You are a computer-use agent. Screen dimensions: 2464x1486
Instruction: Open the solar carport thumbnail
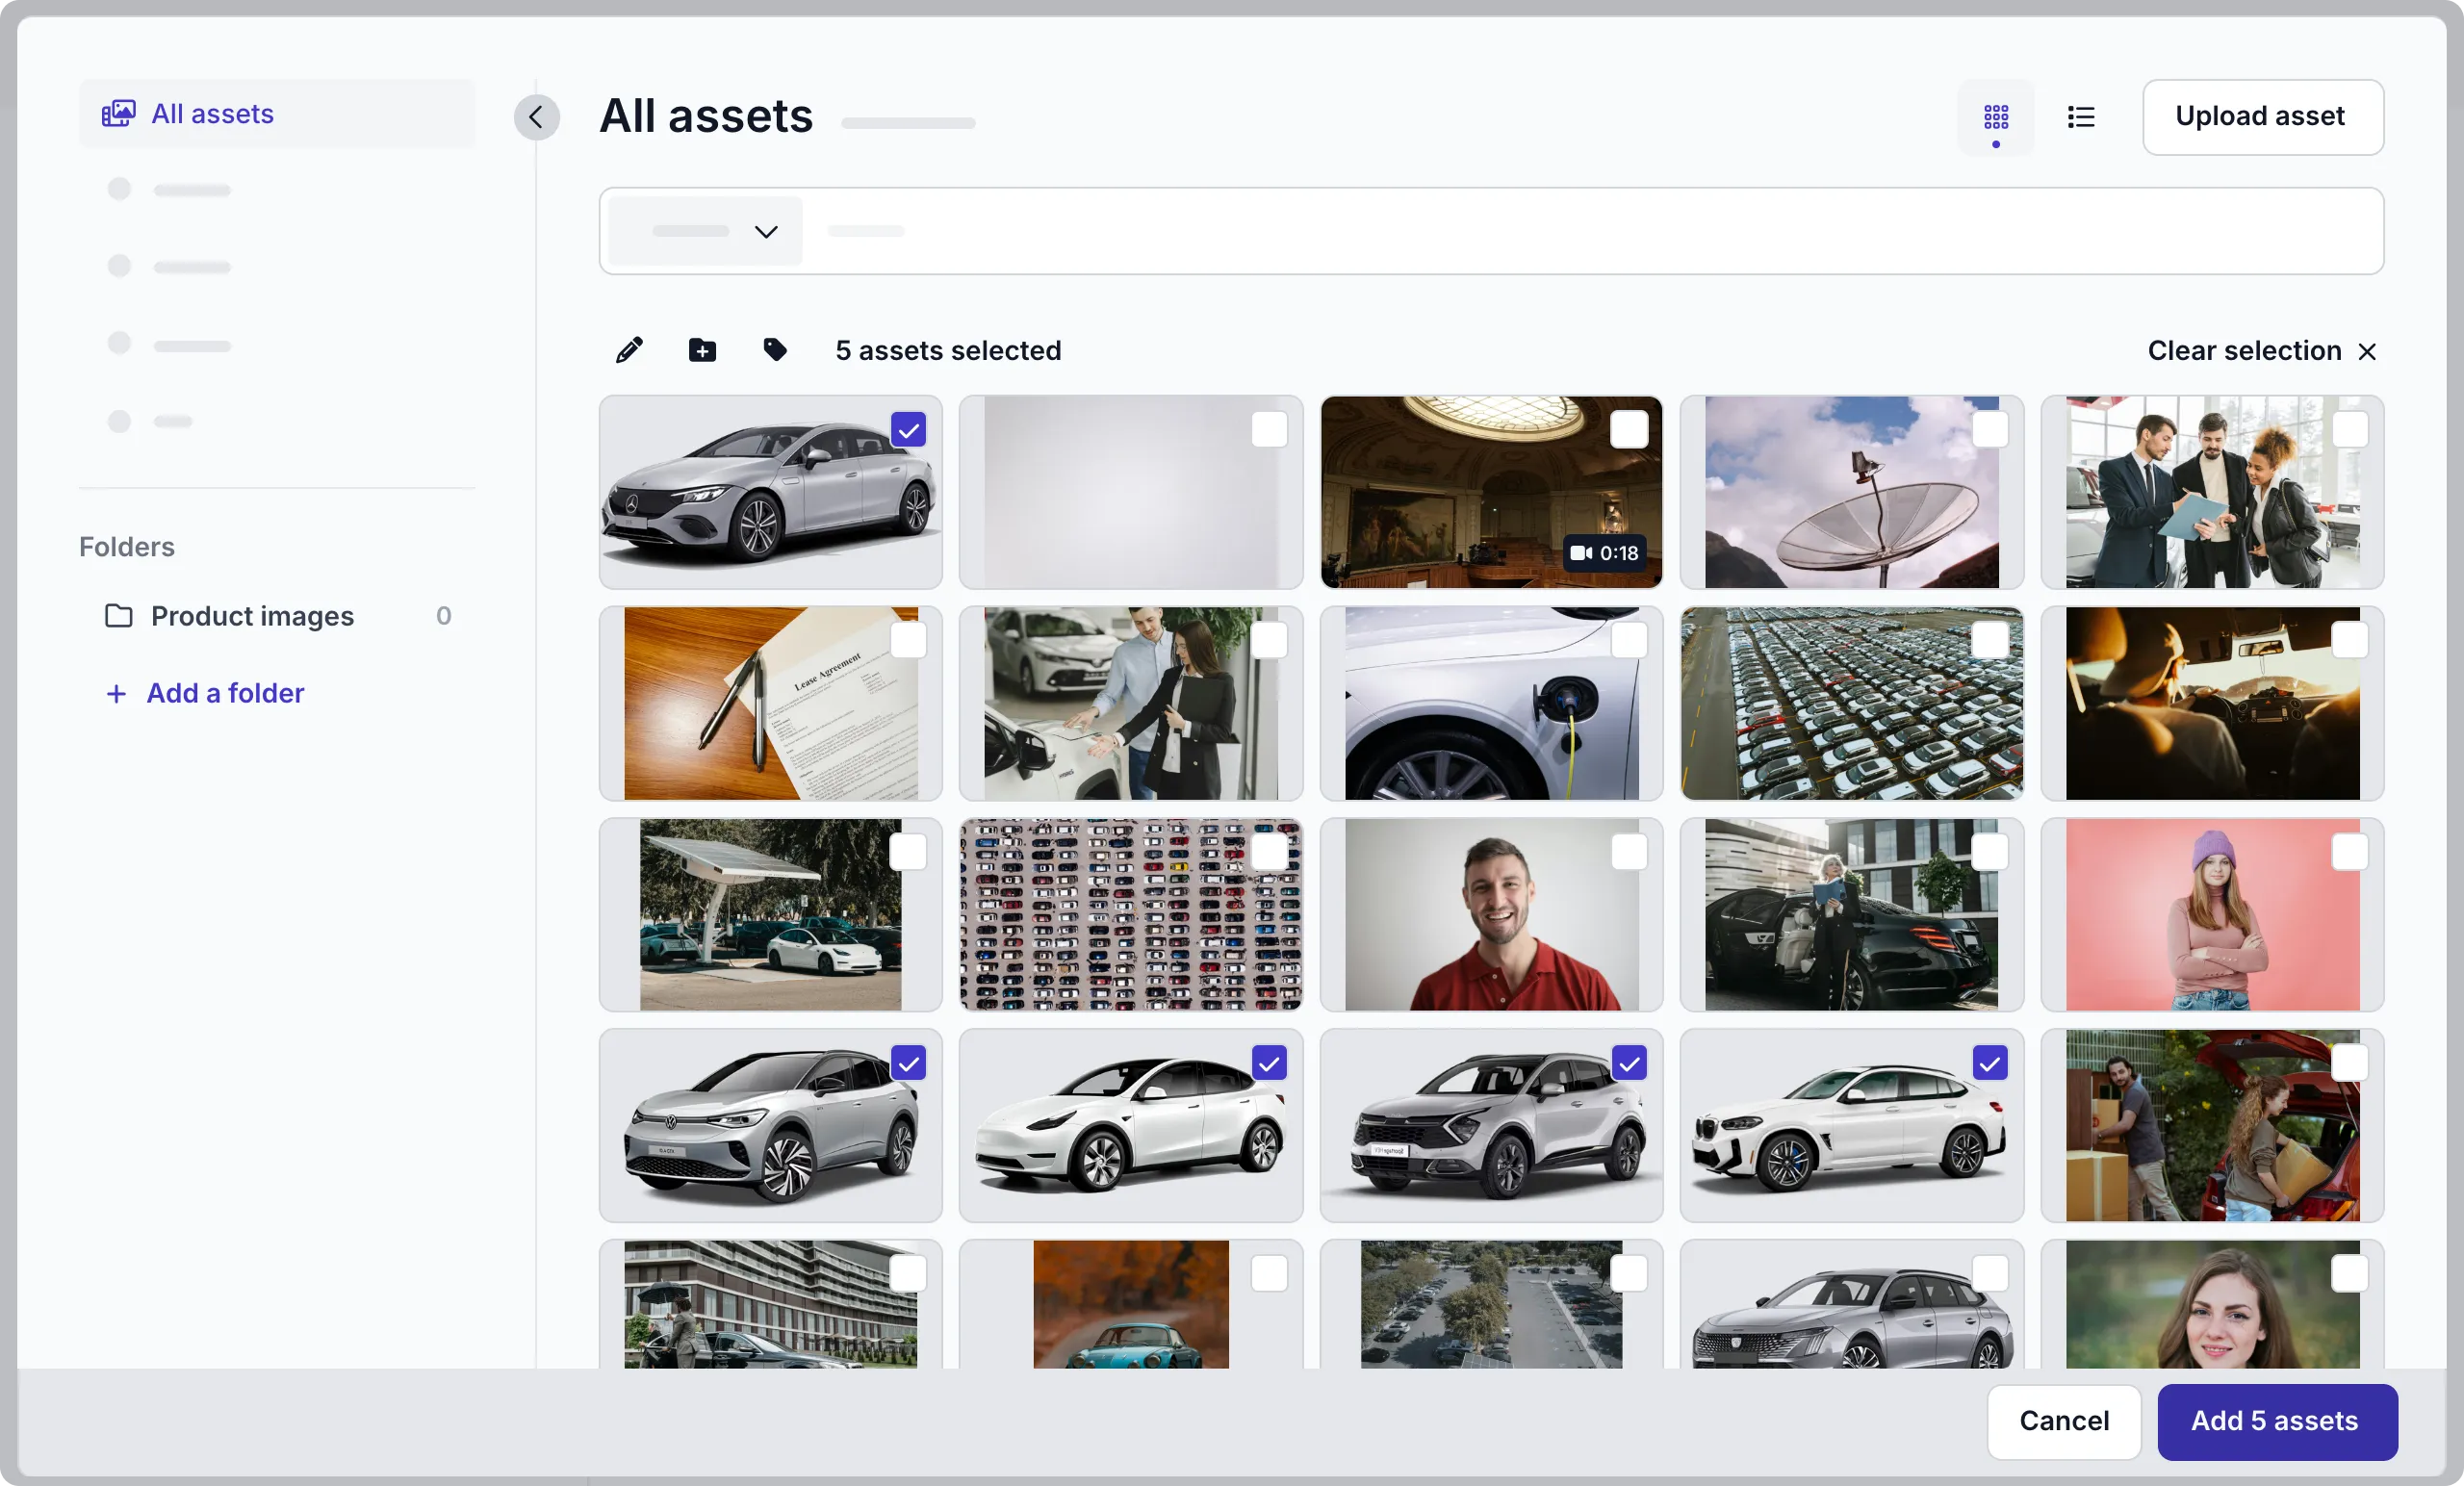pyautogui.click(x=770, y=915)
